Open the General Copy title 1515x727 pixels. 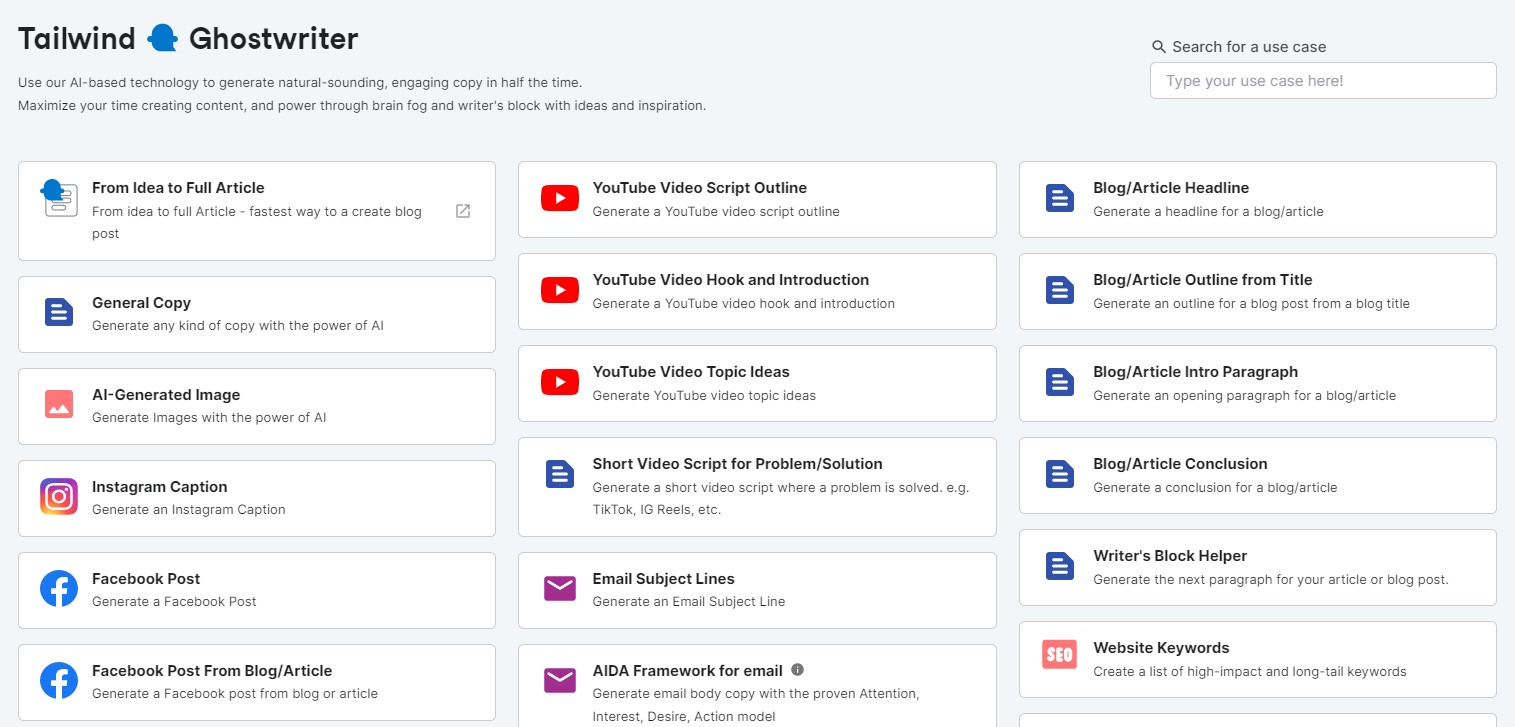tap(141, 303)
